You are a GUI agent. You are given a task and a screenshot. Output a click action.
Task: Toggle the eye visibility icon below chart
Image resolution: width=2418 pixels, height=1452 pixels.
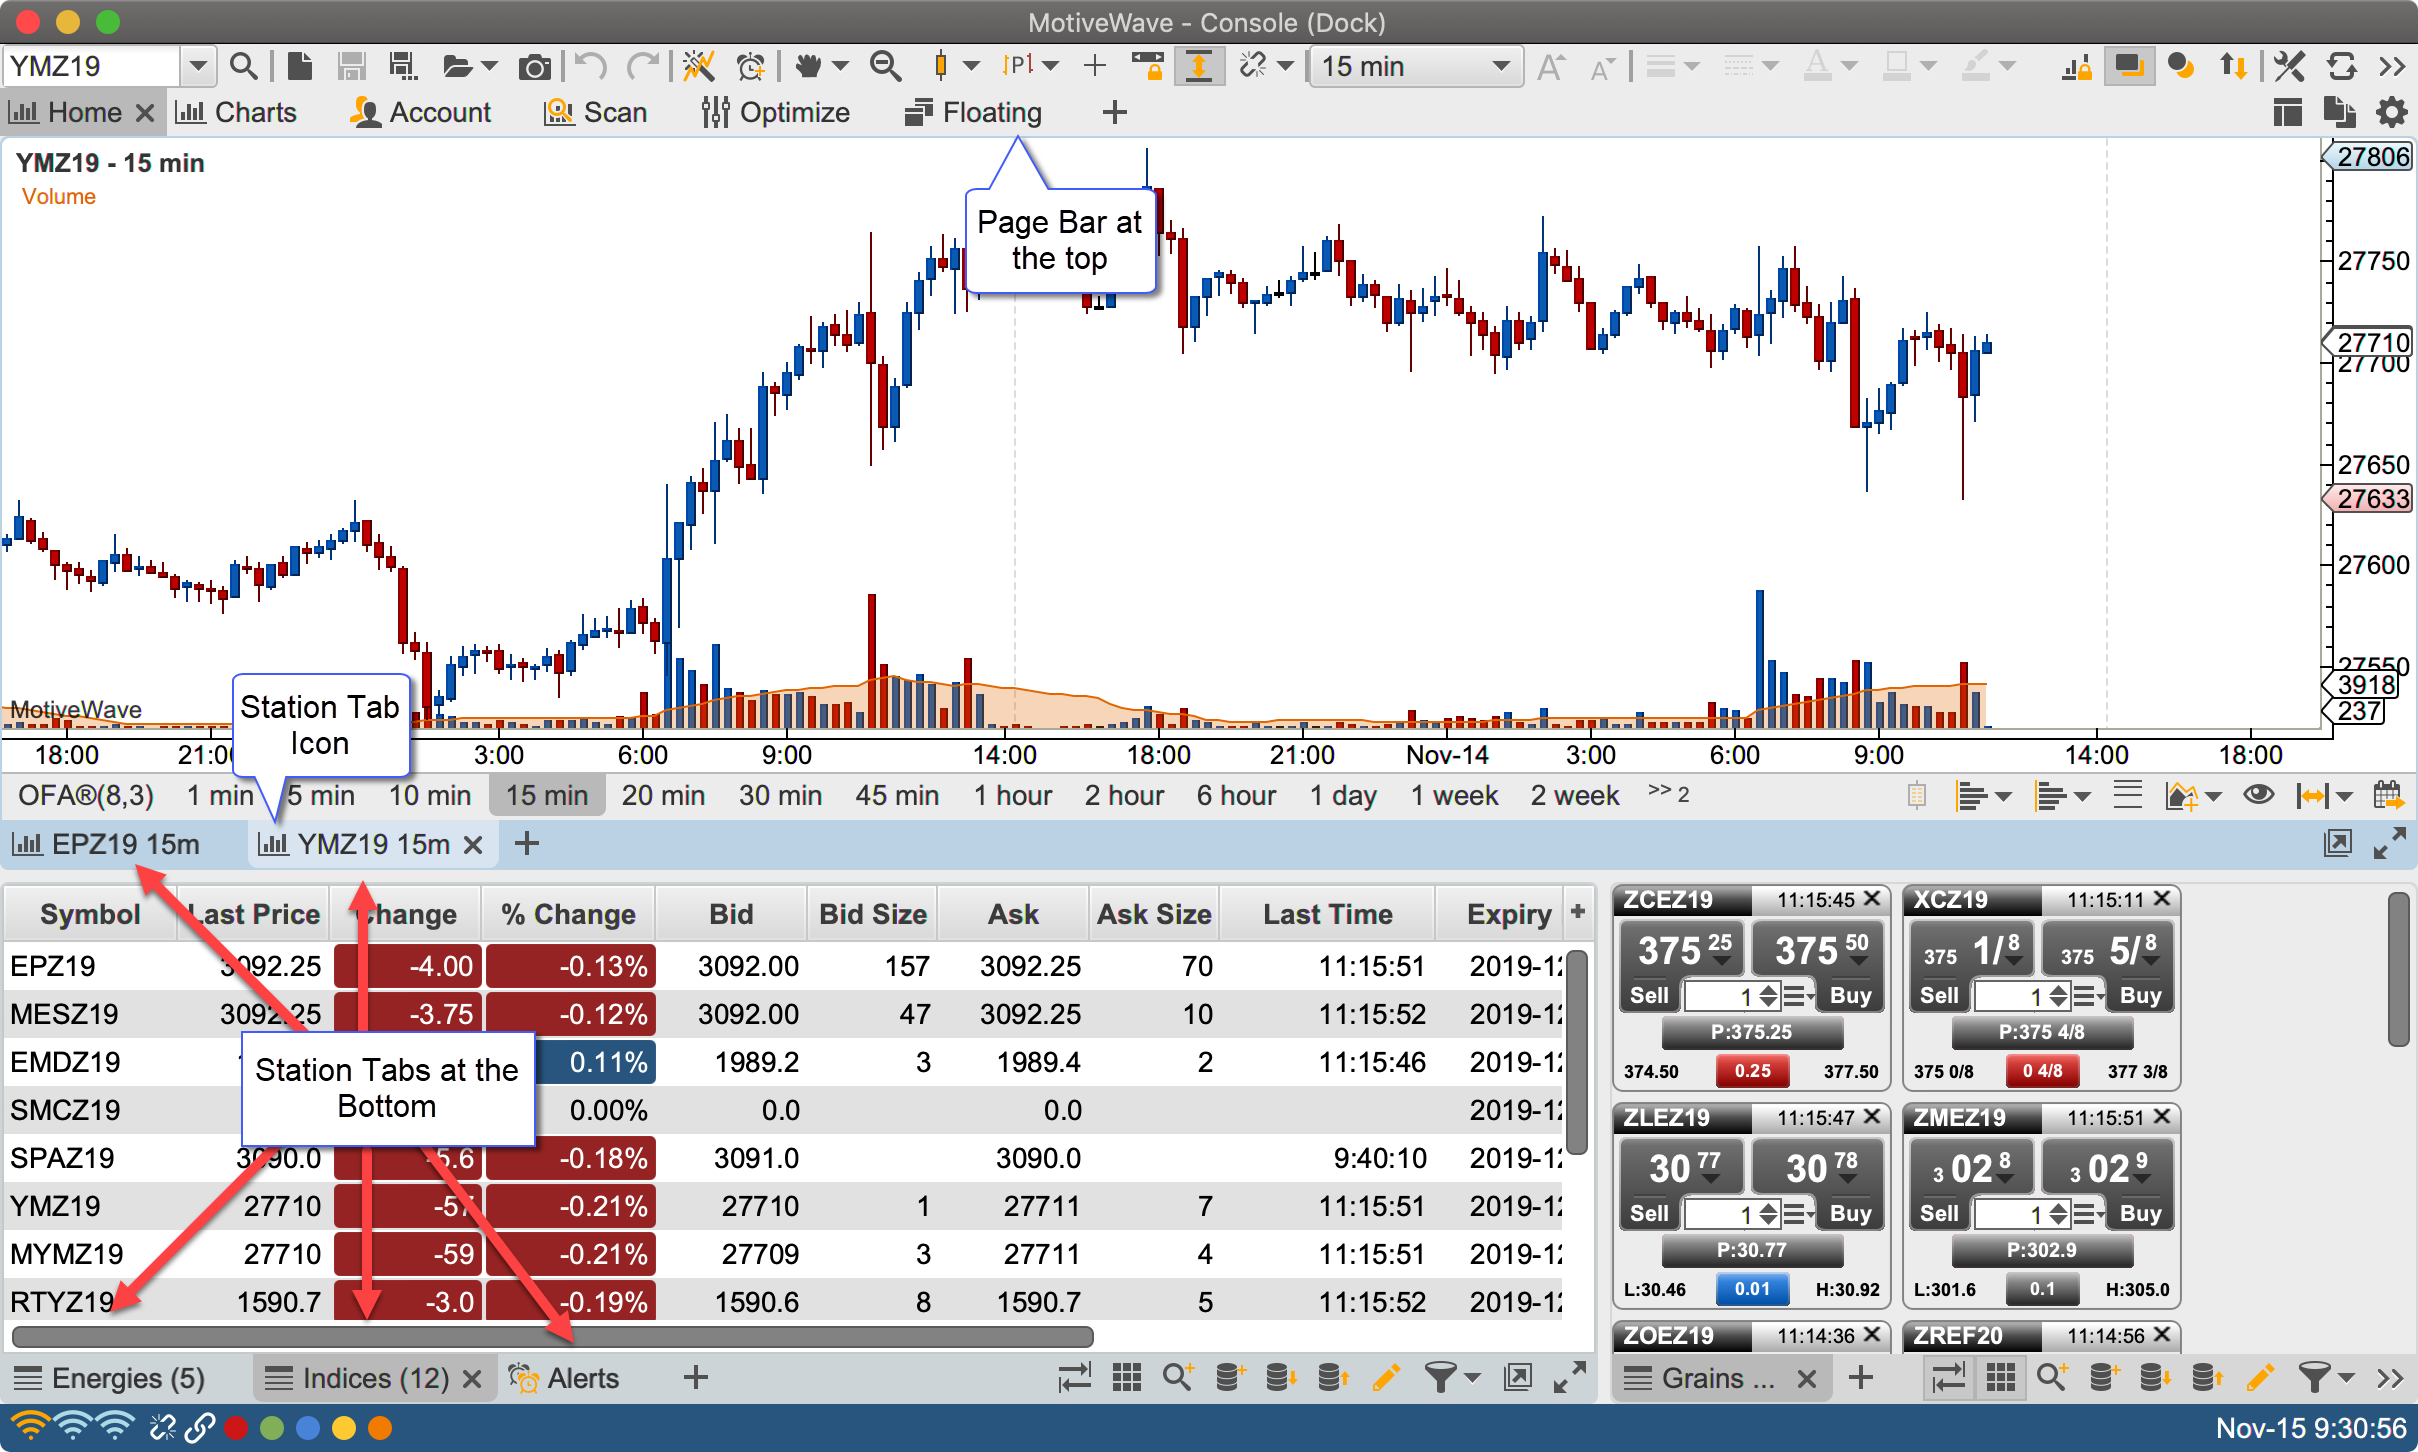(x=2258, y=796)
